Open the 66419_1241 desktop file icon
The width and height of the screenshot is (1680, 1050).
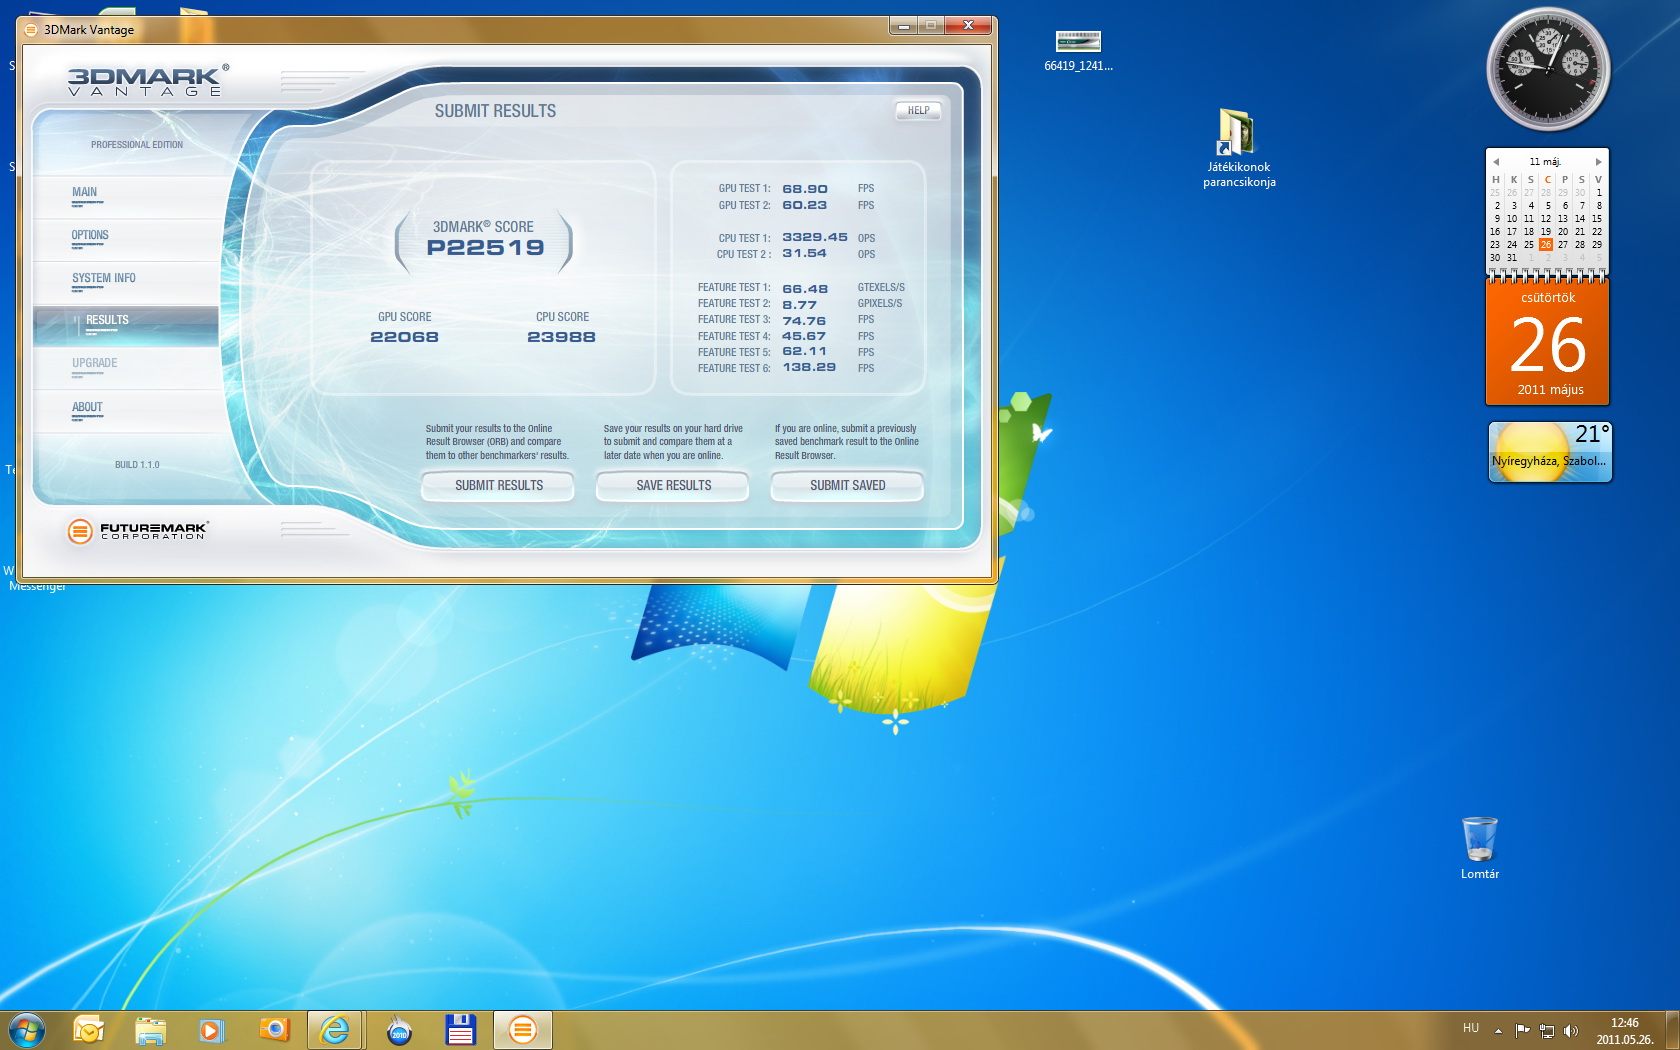pos(1078,51)
